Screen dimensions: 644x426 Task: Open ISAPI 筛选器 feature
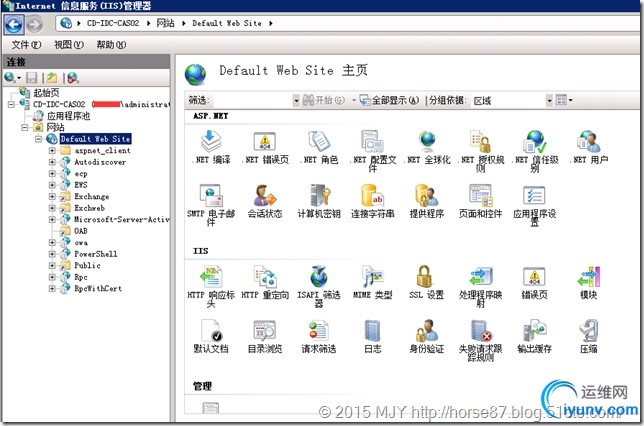point(319,286)
